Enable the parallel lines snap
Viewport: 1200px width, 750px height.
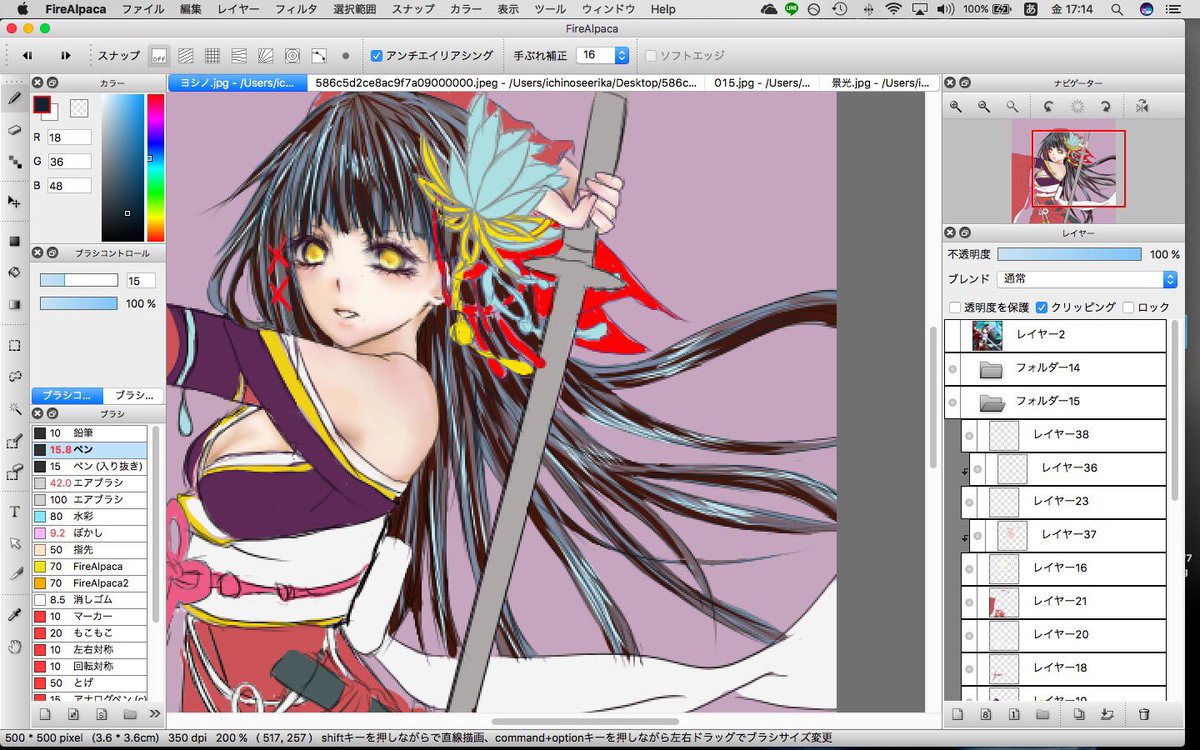(x=186, y=56)
